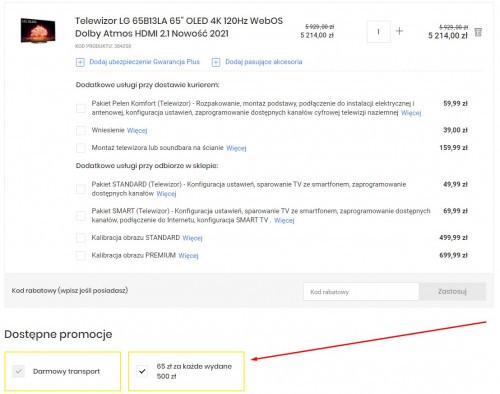Open Więcej link for Pakiet SMART
The image size is (500, 394).
(284, 220)
